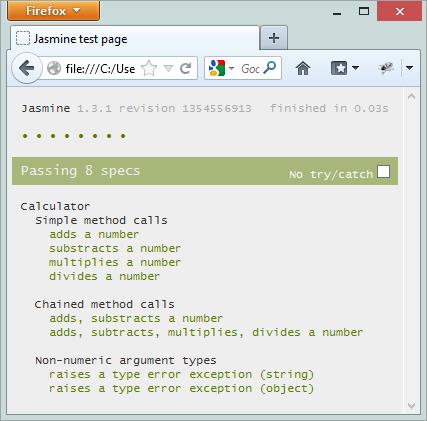Click 'raises a type error exception (object)'

[x=182, y=389]
